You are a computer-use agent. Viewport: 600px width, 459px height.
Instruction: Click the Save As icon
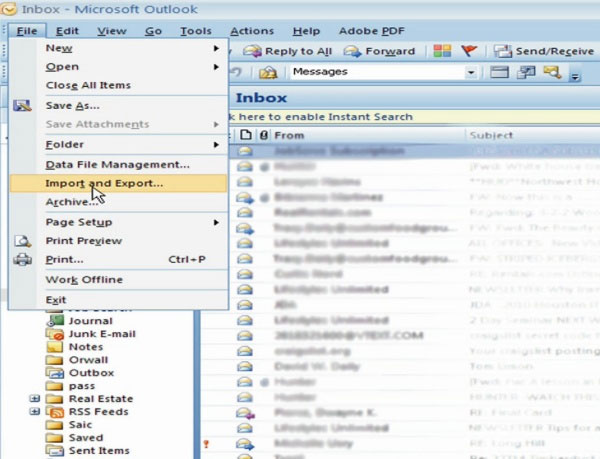[22, 106]
